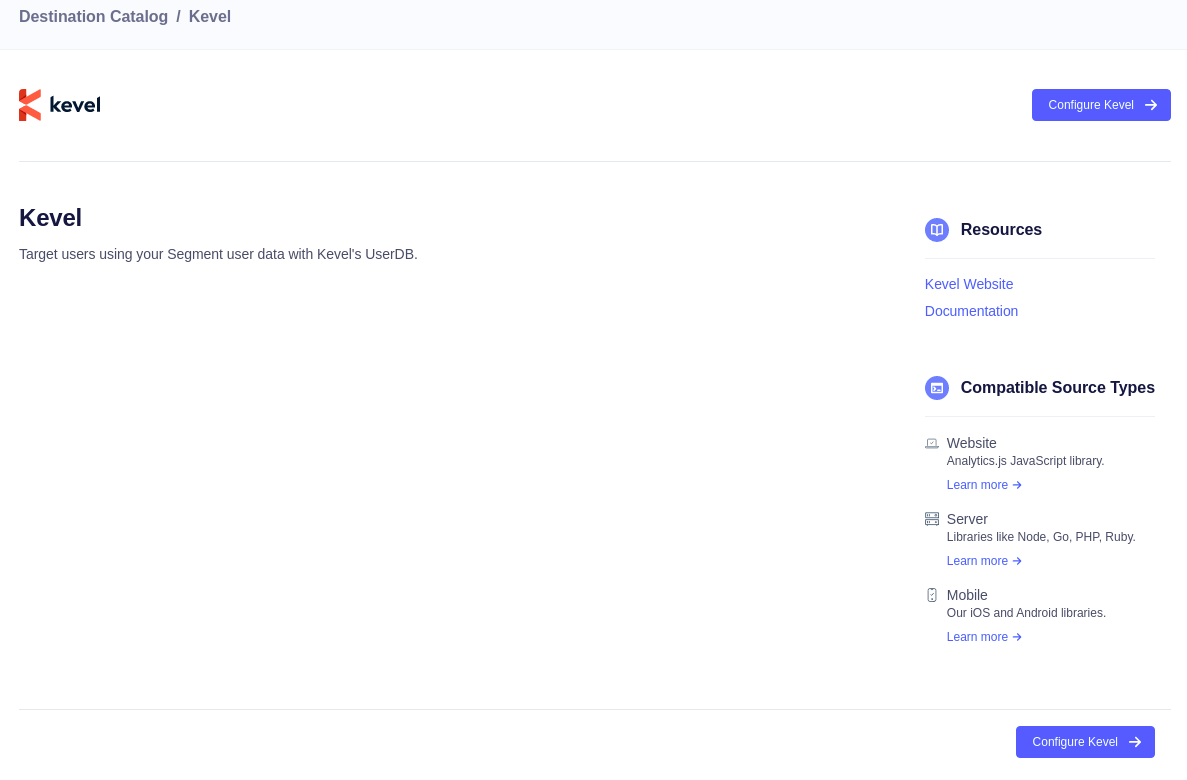Select the Website browser icon

tap(931, 443)
